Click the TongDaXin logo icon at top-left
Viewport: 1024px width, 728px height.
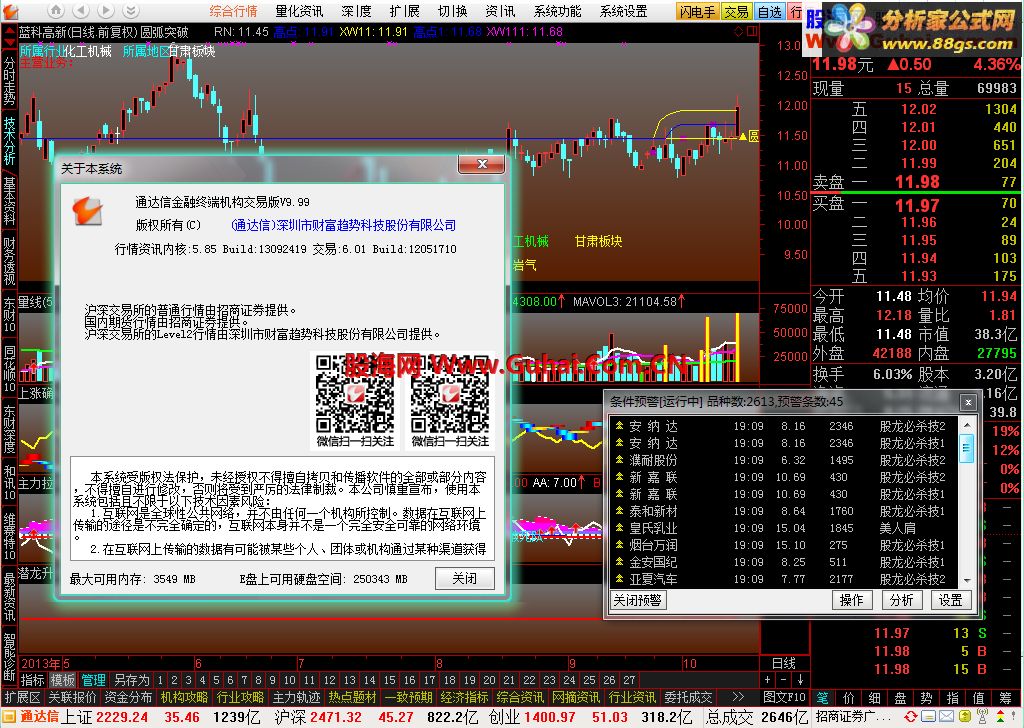click(x=10, y=11)
